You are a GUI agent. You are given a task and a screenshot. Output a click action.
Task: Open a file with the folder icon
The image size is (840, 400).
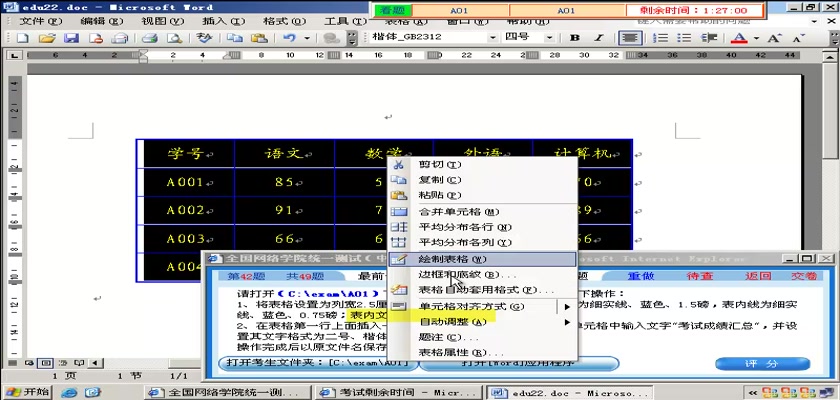47,38
